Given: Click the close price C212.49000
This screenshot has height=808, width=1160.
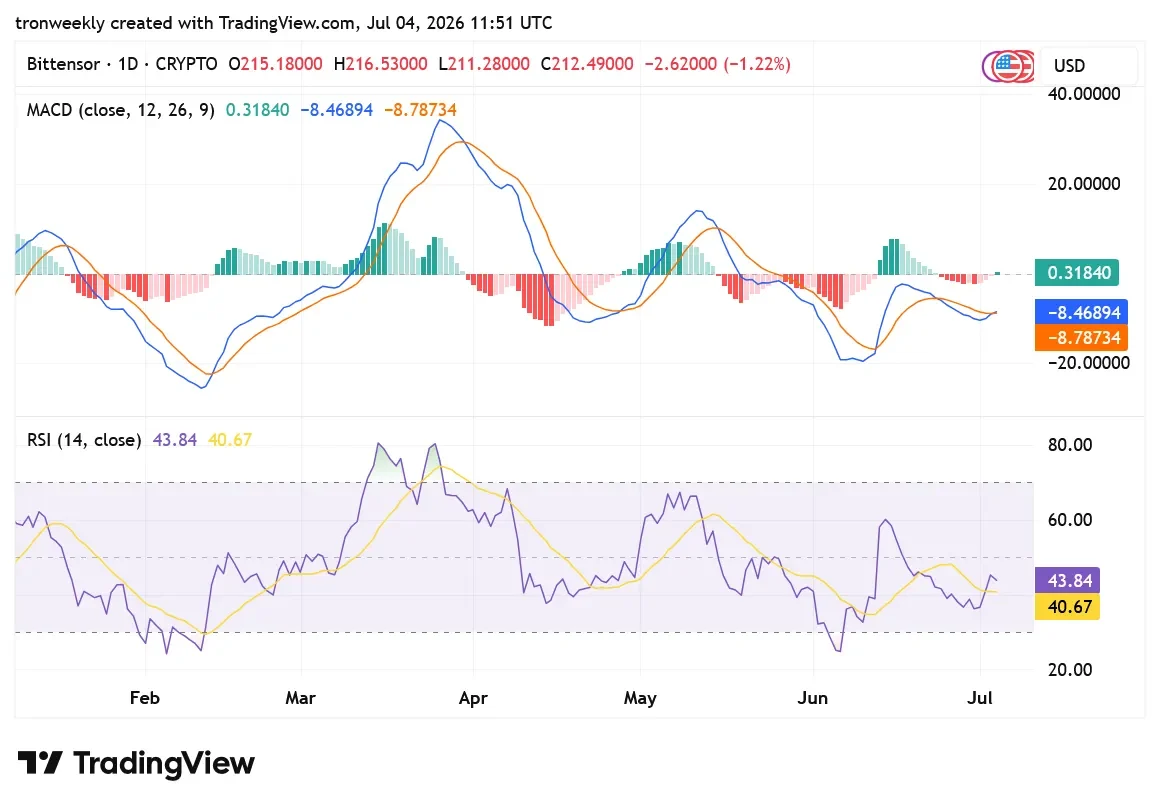Looking at the screenshot, I should [587, 64].
